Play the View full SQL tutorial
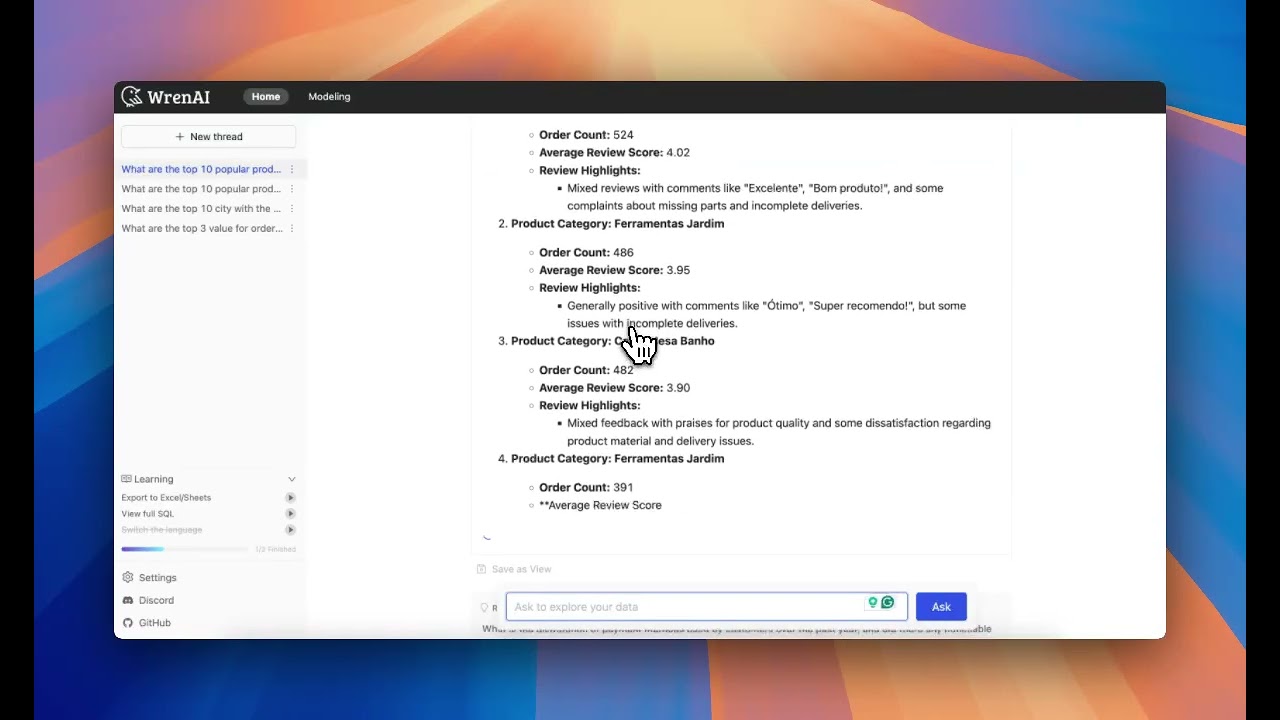The width and height of the screenshot is (1280, 720). (290, 514)
